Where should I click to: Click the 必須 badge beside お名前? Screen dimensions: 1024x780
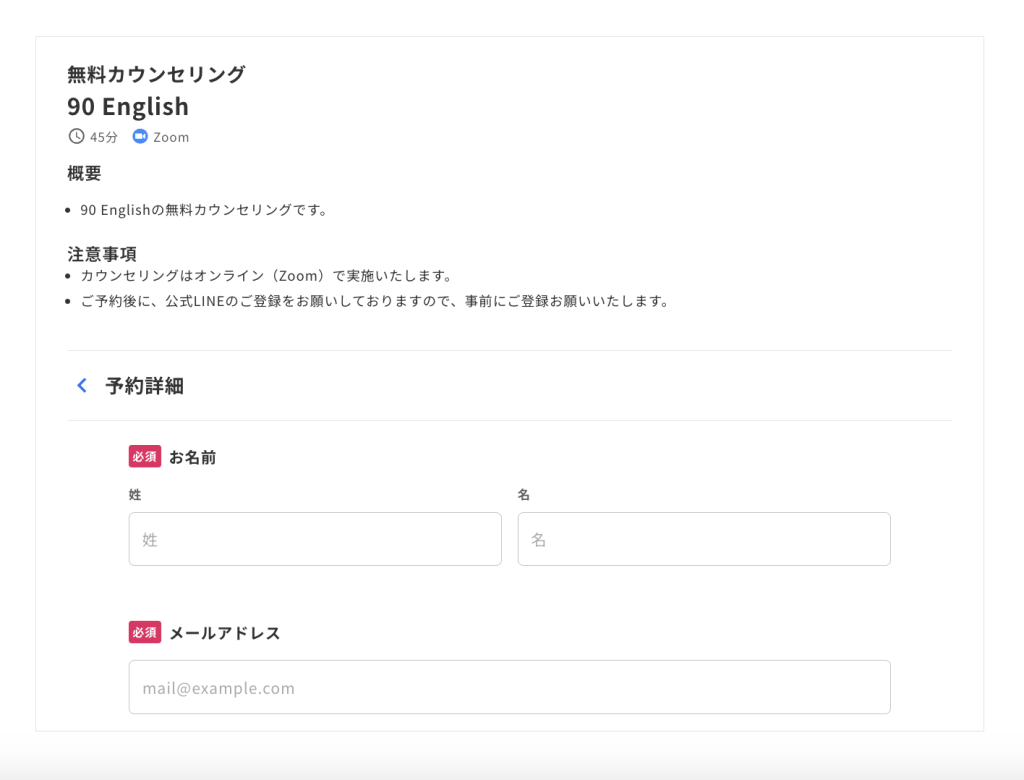pos(144,457)
